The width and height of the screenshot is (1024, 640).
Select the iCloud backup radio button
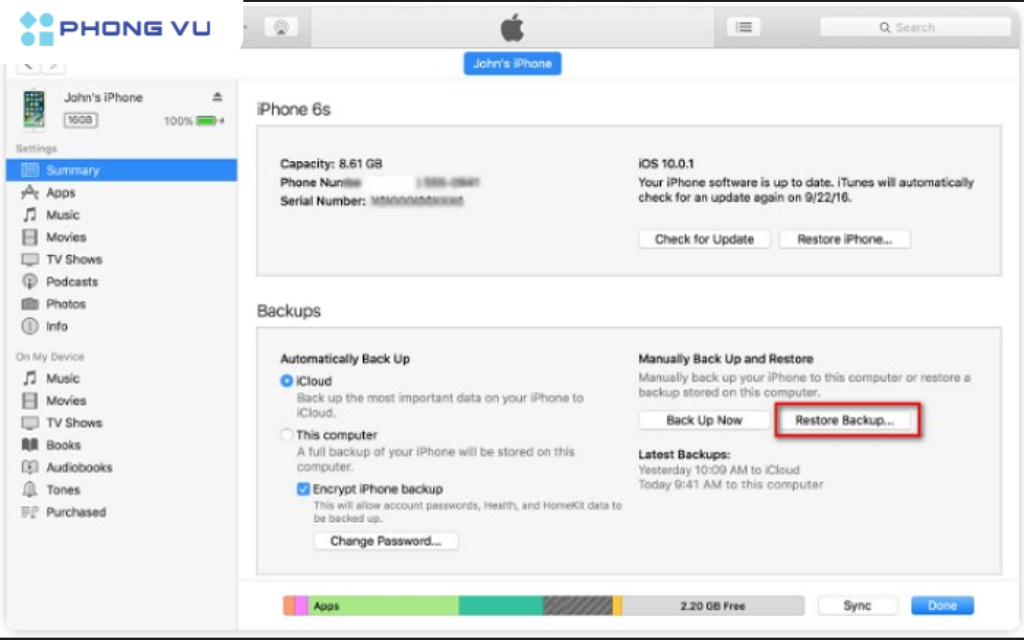coord(286,381)
